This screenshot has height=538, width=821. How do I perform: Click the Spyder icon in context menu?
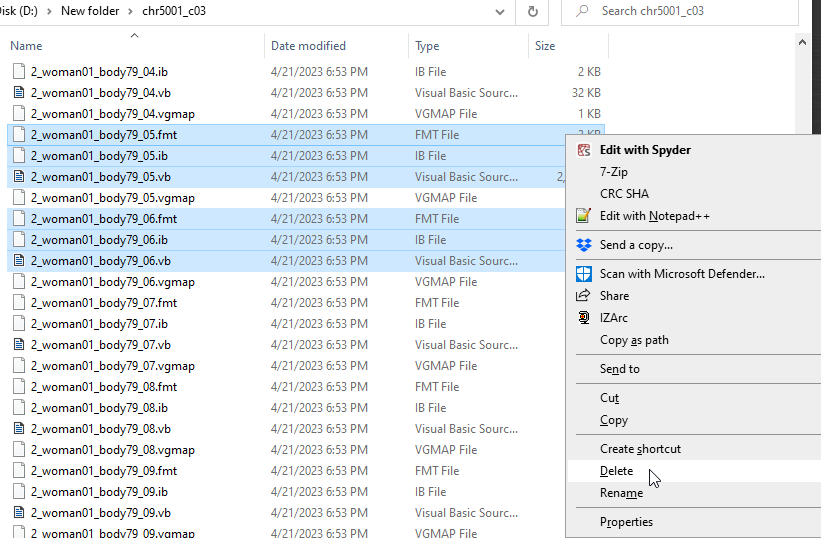(583, 150)
